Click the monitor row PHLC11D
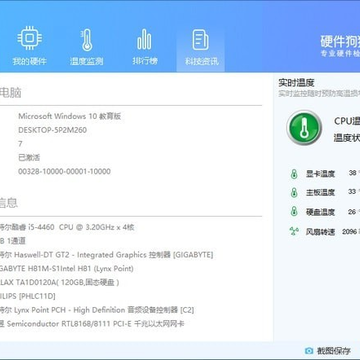Viewport: 360px width, 360px height. tap(28, 296)
